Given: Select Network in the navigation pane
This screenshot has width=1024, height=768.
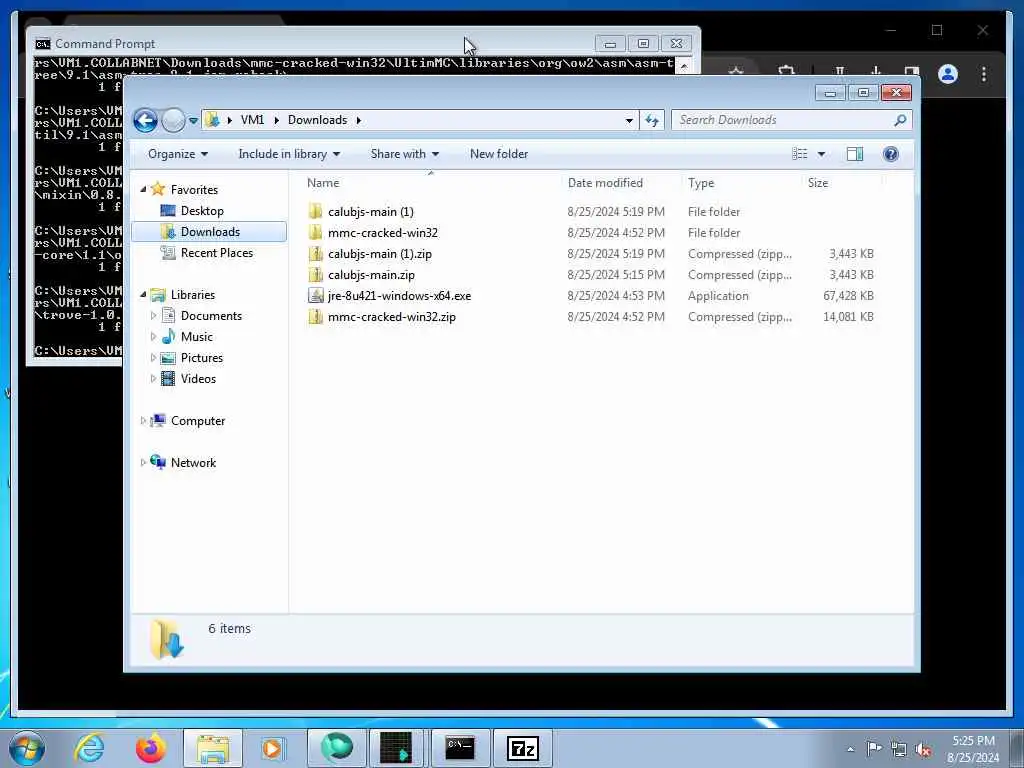Looking at the screenshot, I should 193,463.
